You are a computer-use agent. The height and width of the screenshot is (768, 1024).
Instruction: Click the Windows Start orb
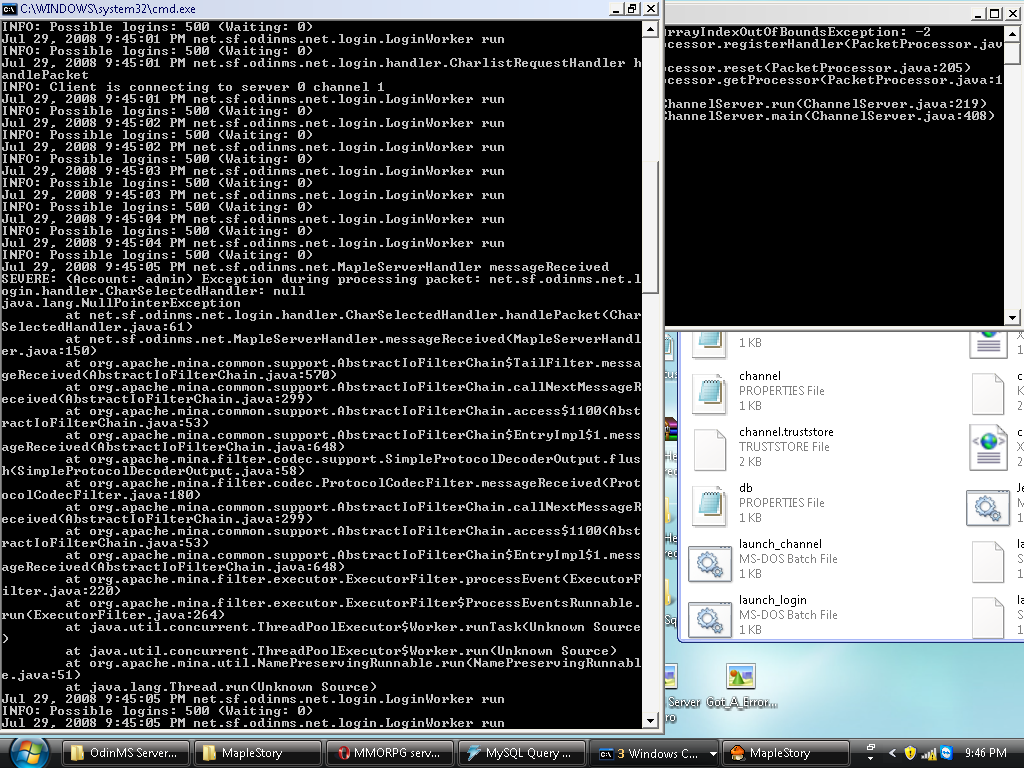pyautogui.click(x=27, y=752)
